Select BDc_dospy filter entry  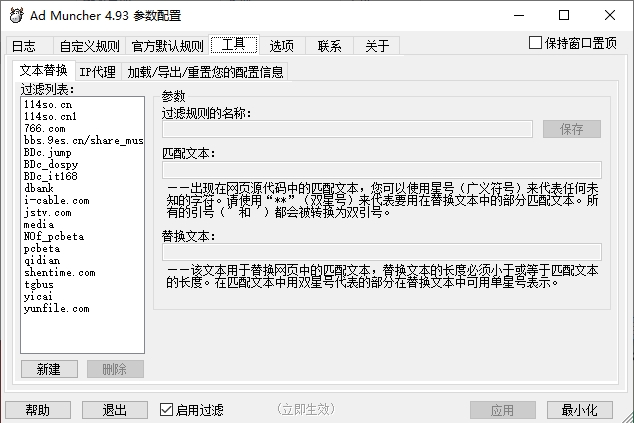(82, 165)
